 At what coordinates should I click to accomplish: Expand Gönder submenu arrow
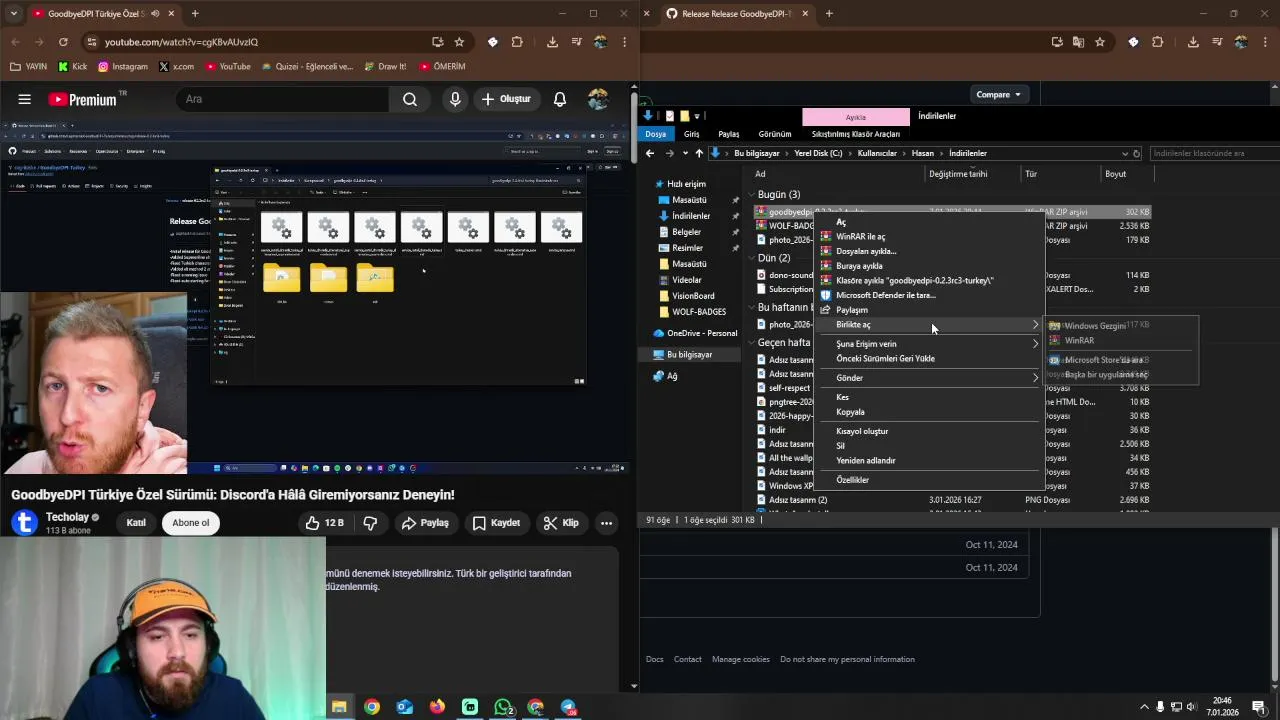pyautogui.click(x=1035, y=378)
